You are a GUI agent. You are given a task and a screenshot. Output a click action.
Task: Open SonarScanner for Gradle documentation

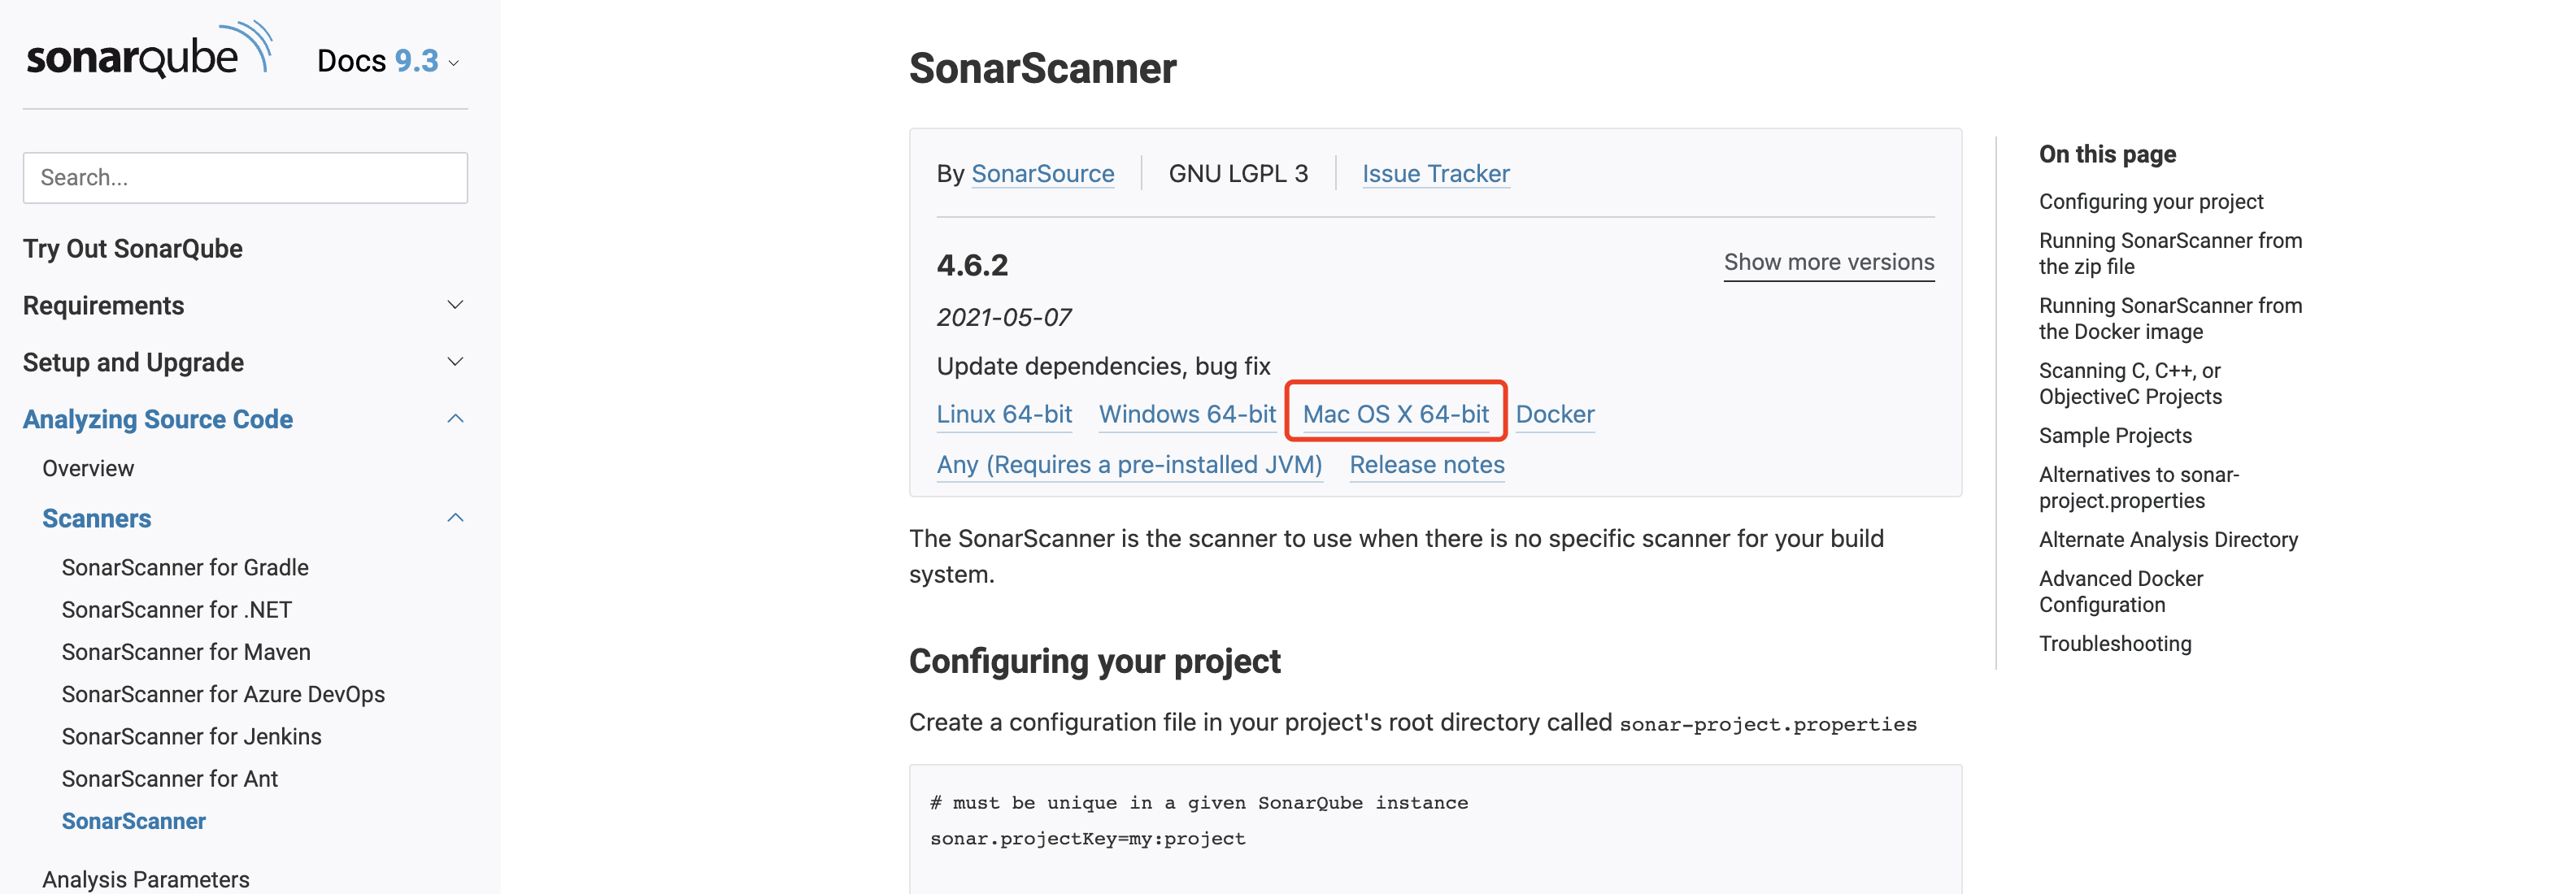coord(185,567)
